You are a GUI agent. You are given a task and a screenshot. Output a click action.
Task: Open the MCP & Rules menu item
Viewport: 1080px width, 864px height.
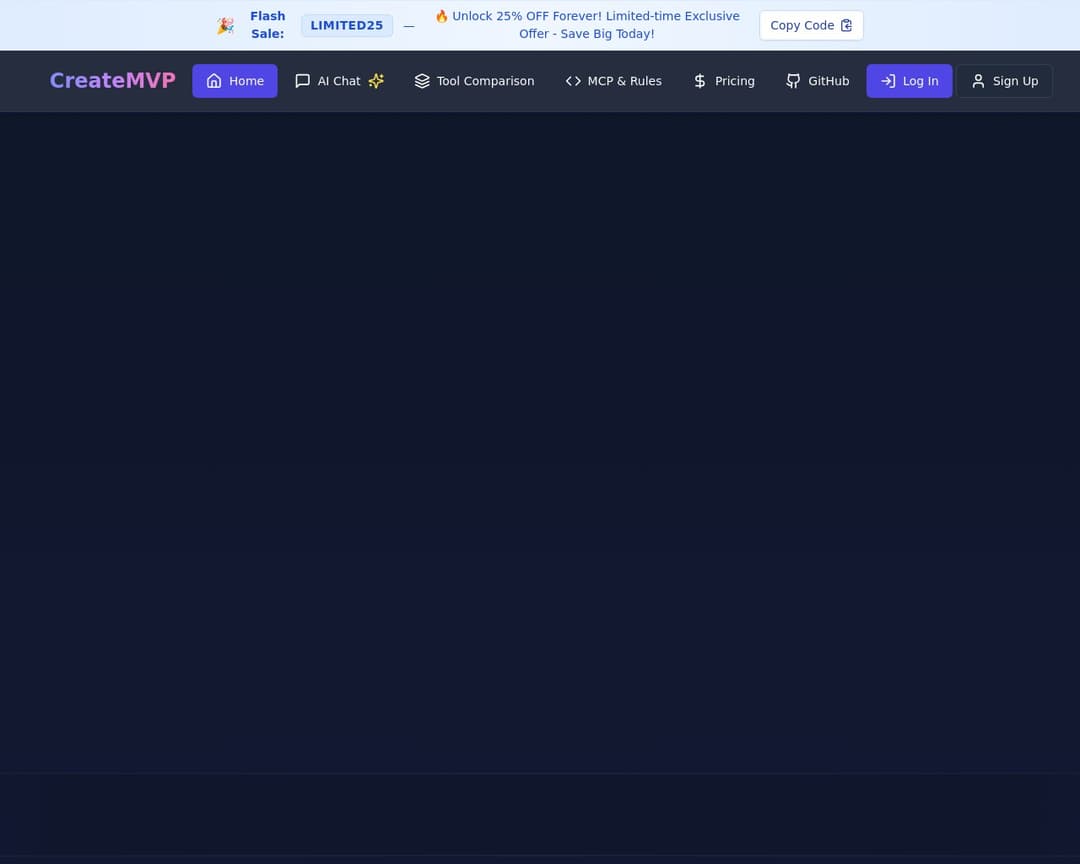[x=624, y=81]
